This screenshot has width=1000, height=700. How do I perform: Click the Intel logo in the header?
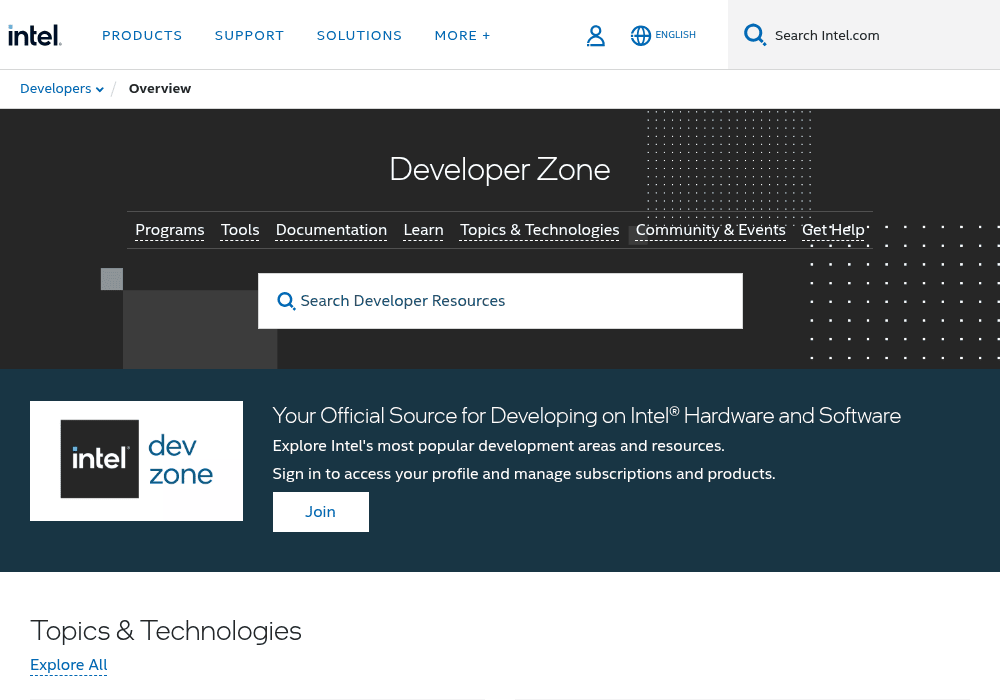[34, 35]
